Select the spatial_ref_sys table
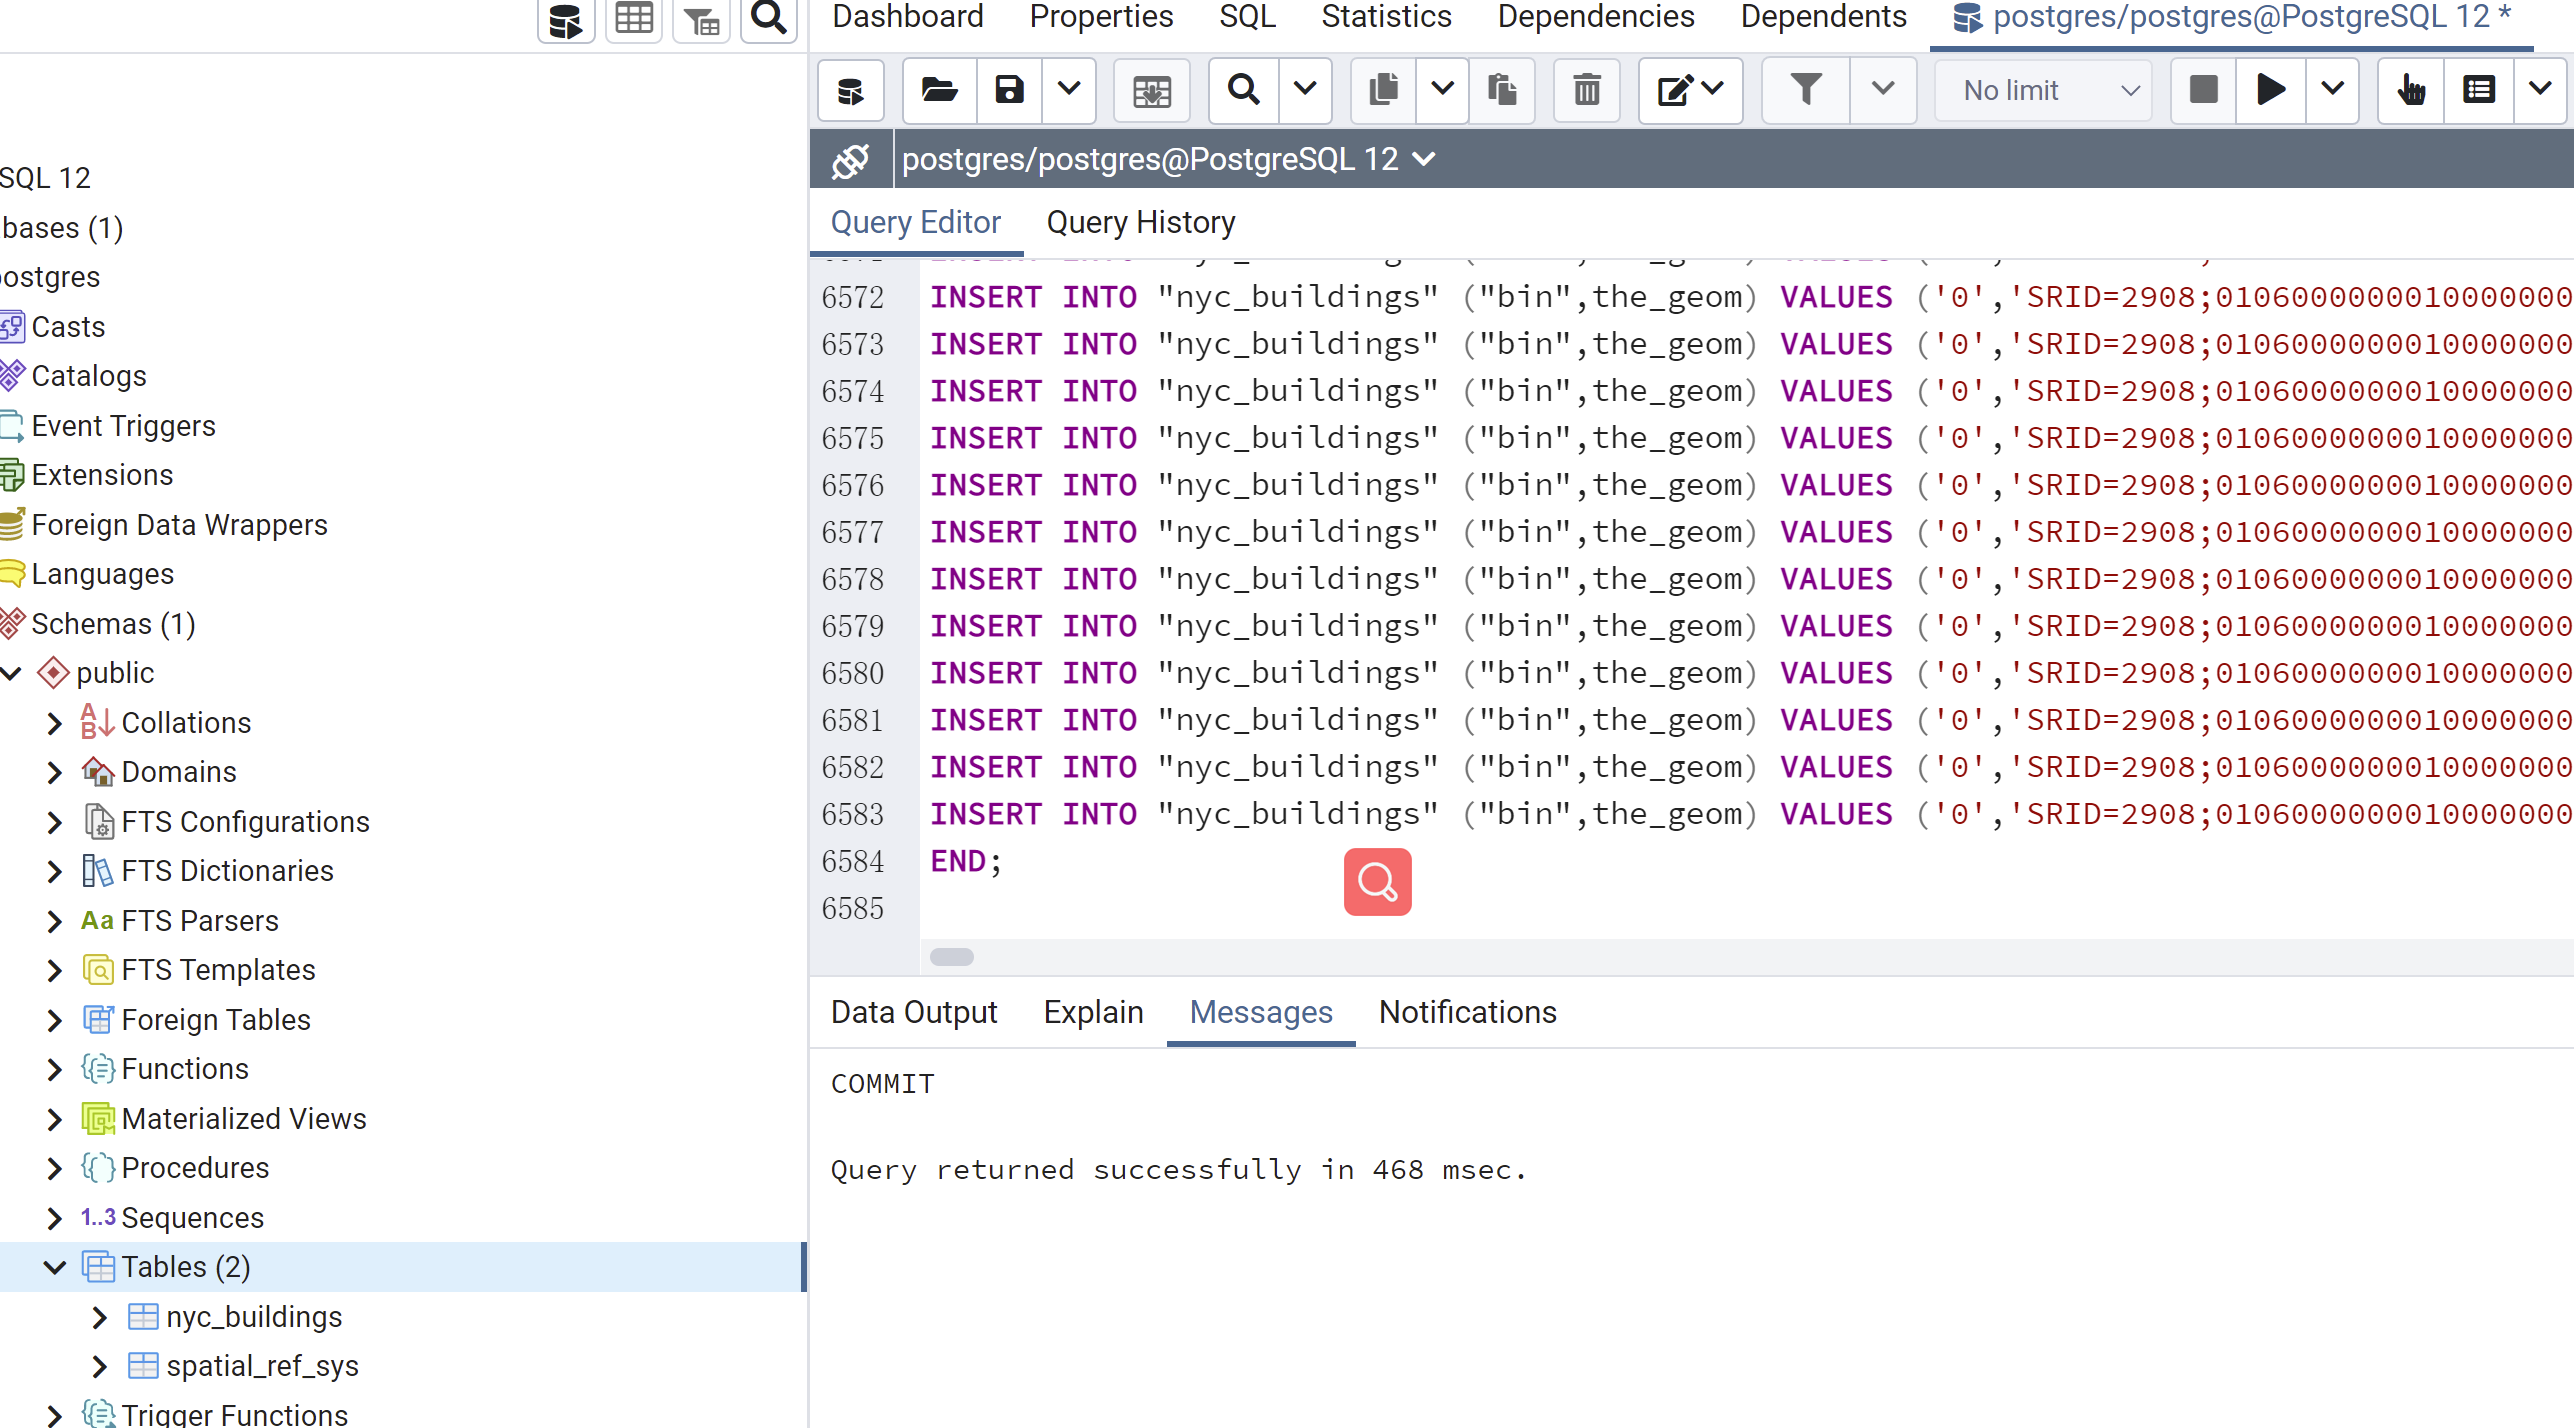Viewport: 2574px width, 1428px height. 262,1366
